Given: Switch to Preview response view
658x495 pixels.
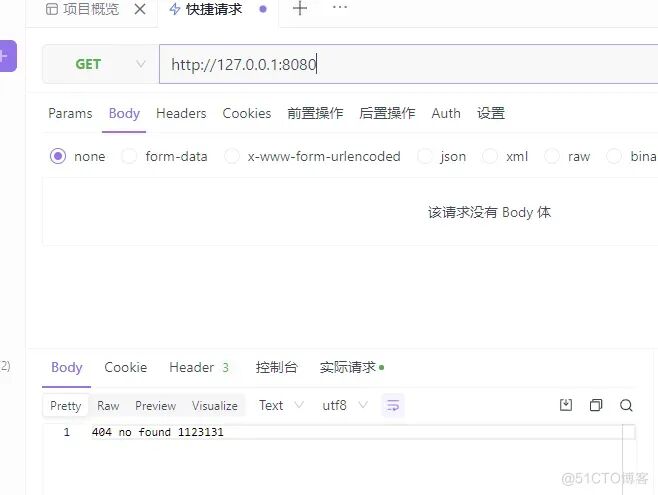Looking at the screenshot, I should point(155,406).
